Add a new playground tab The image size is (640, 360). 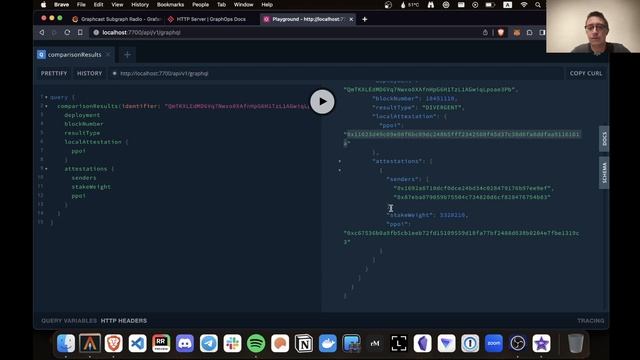tap(127, 55)
